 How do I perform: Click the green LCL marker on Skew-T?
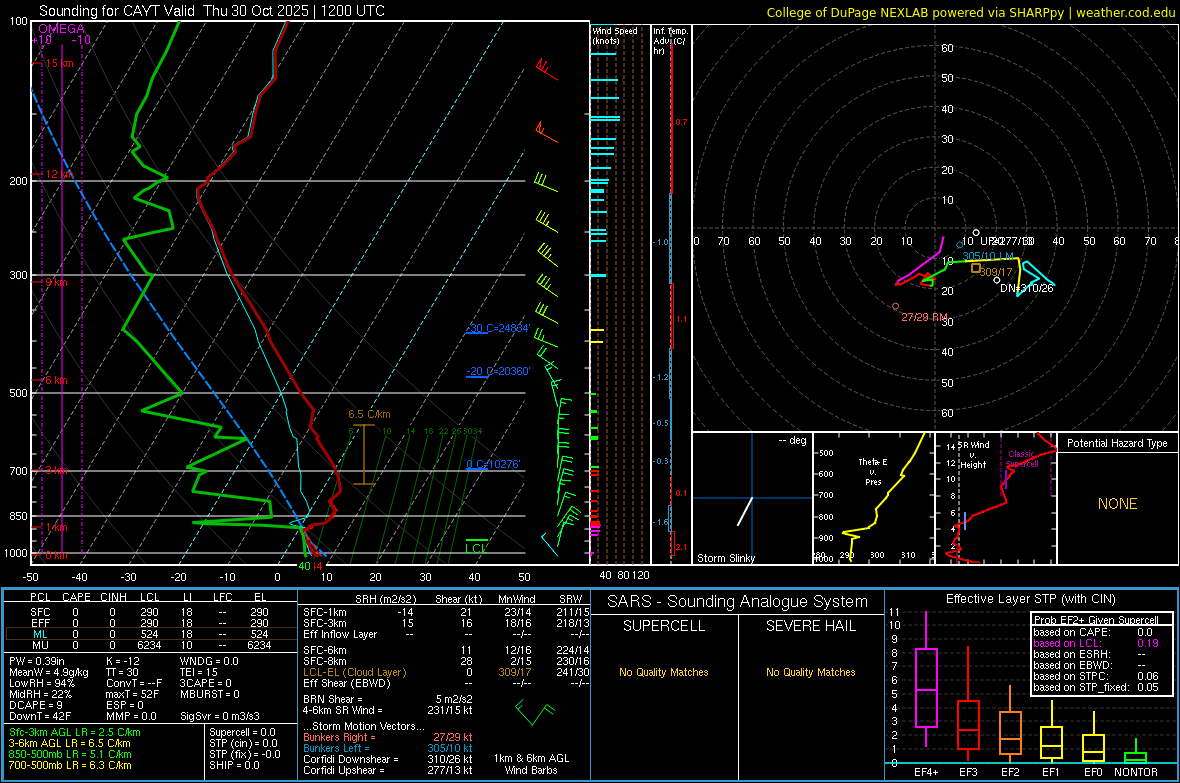click(x=476, y=547)
